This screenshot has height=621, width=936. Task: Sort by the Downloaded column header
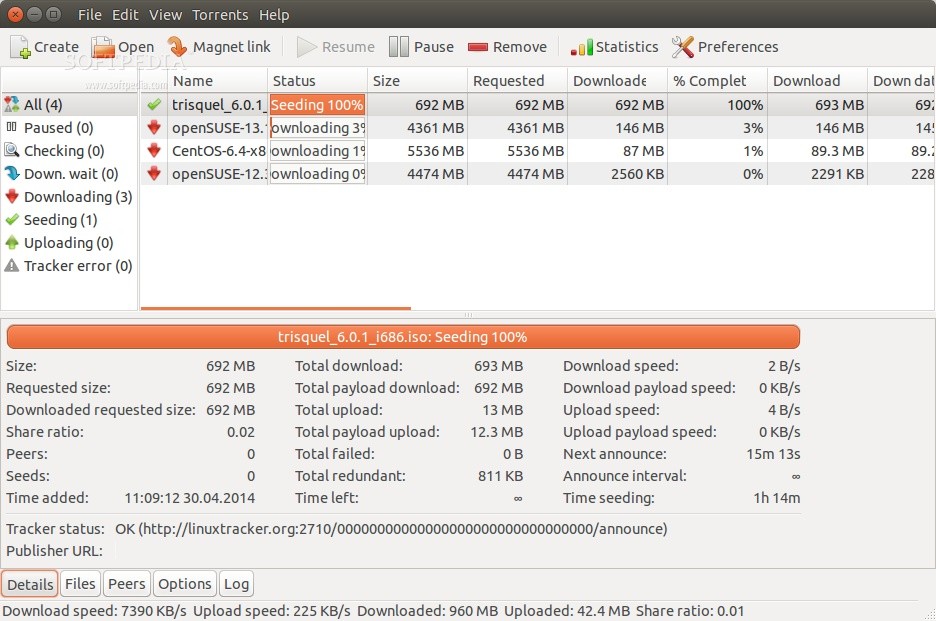coord(617,81)
